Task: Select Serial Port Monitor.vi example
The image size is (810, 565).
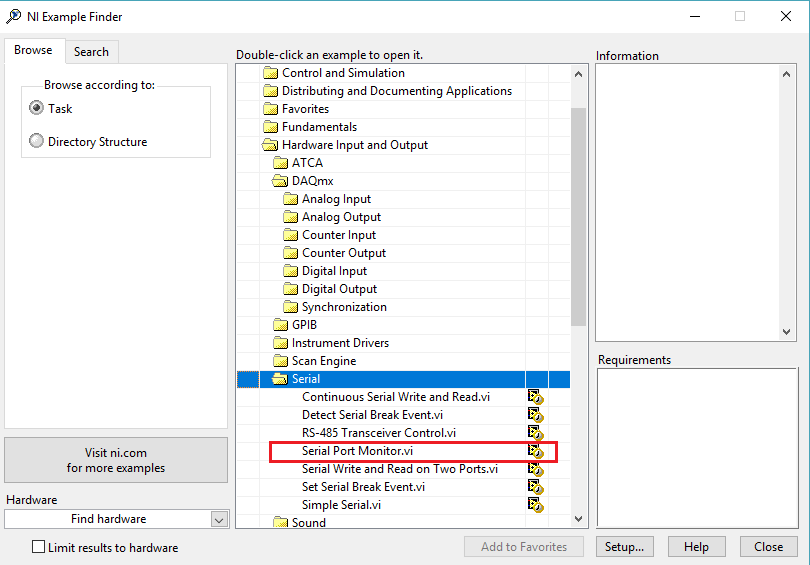Action: [x=357, y=451]
